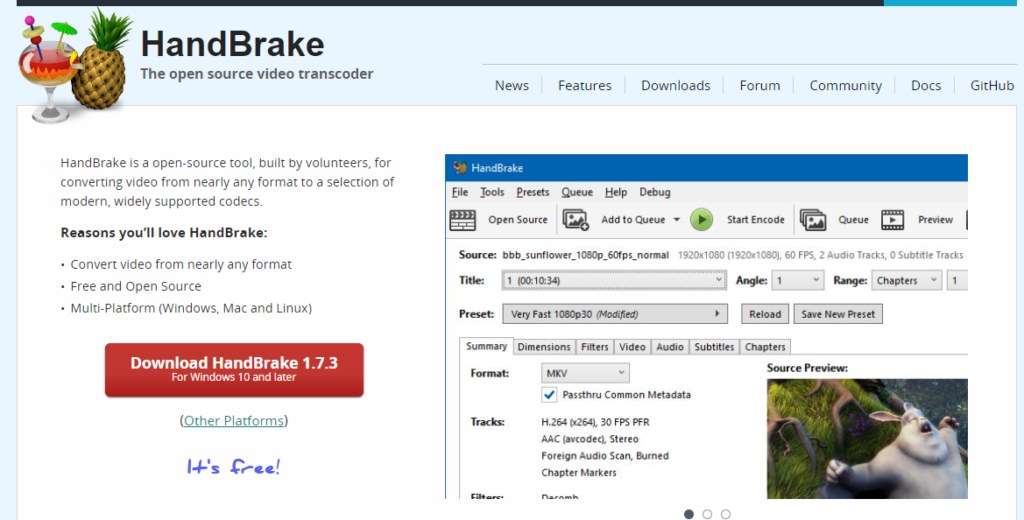Expand the Preset Very Fast 1080p30 selector
Image resolution: width=1024 pixels, height=520 pixels.
tap(615, 314)
